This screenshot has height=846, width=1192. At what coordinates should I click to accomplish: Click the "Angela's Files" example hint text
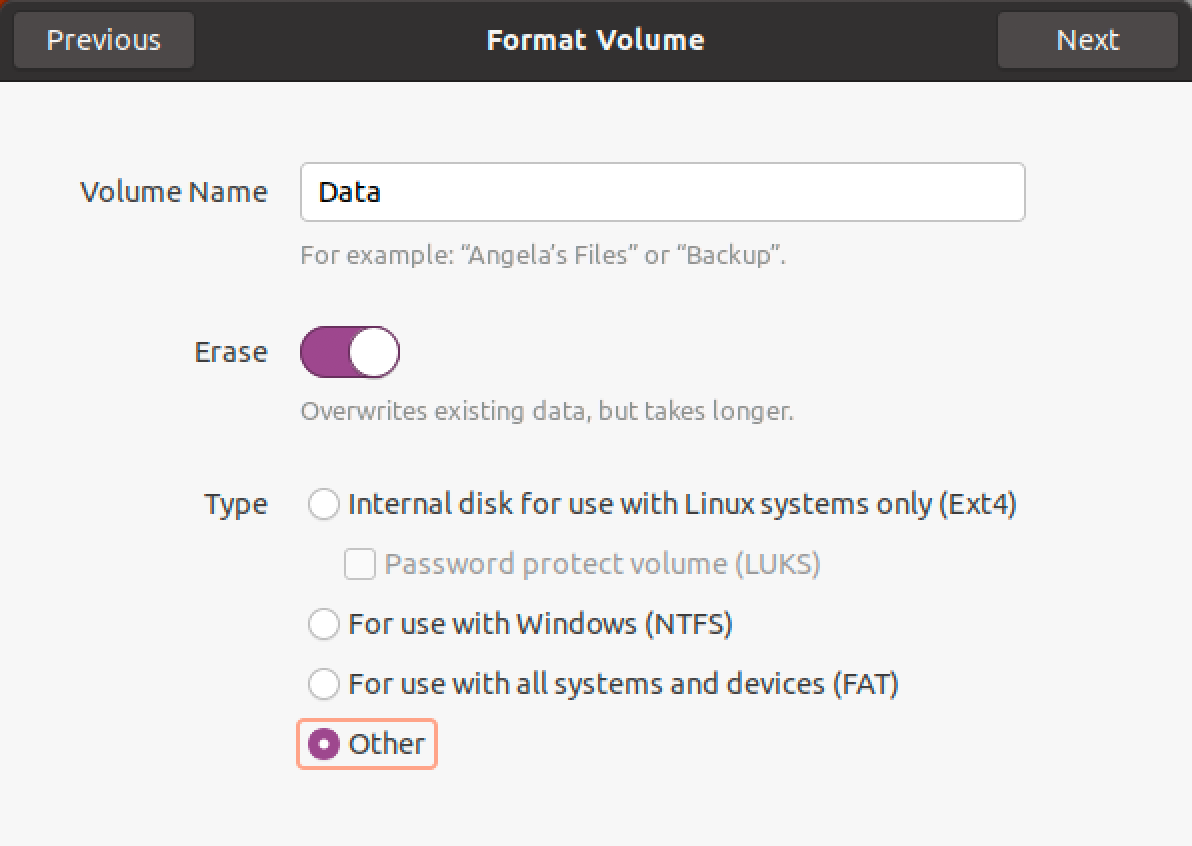(x=543, y=255)
